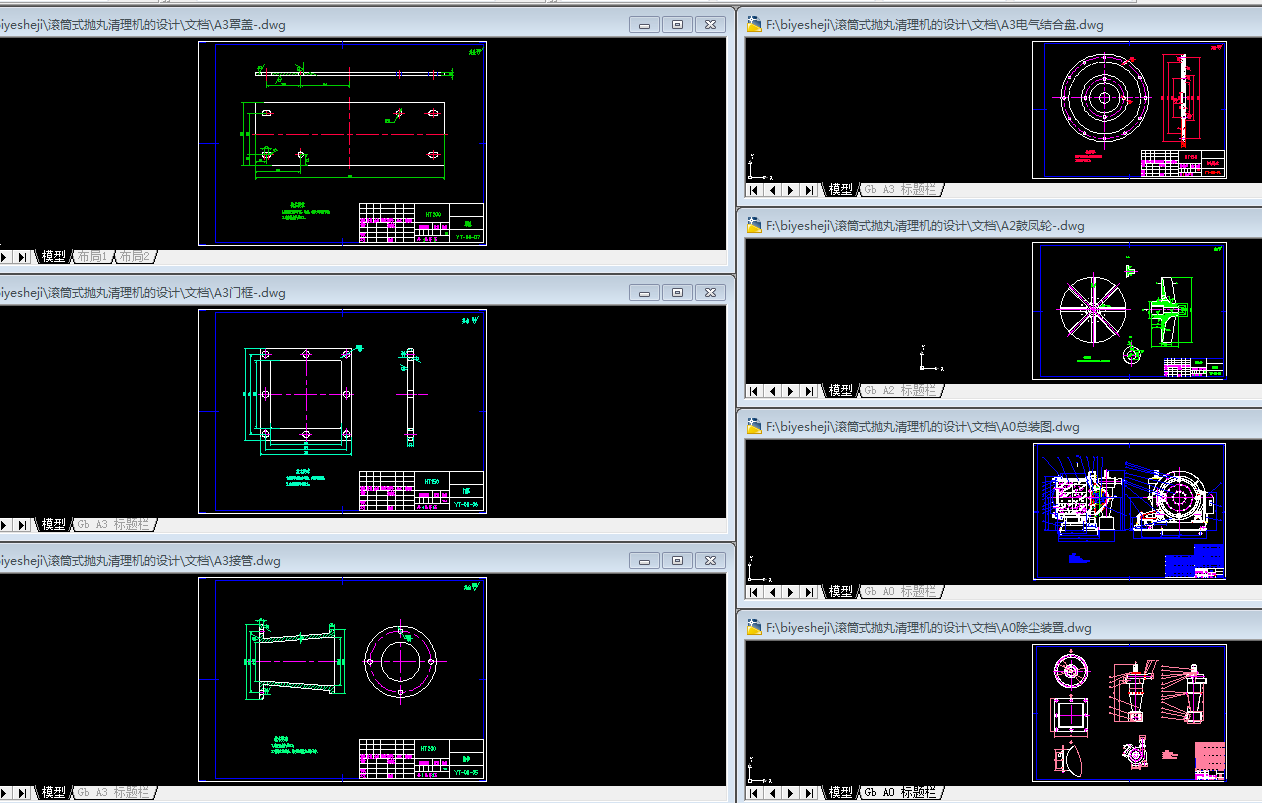Click the A3罩盖-.dwg title bar text
The image size is (1262, 803).
143,25
